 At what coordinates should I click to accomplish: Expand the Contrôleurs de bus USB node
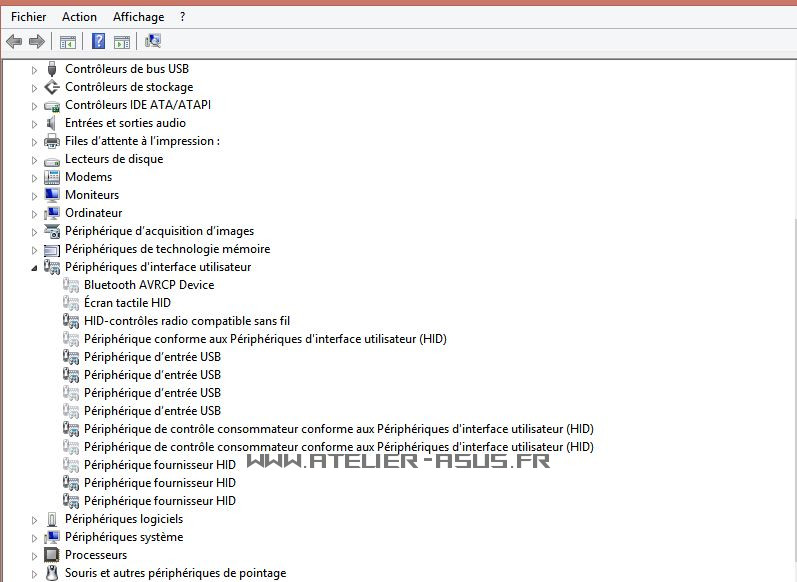[x=34, y=69]
